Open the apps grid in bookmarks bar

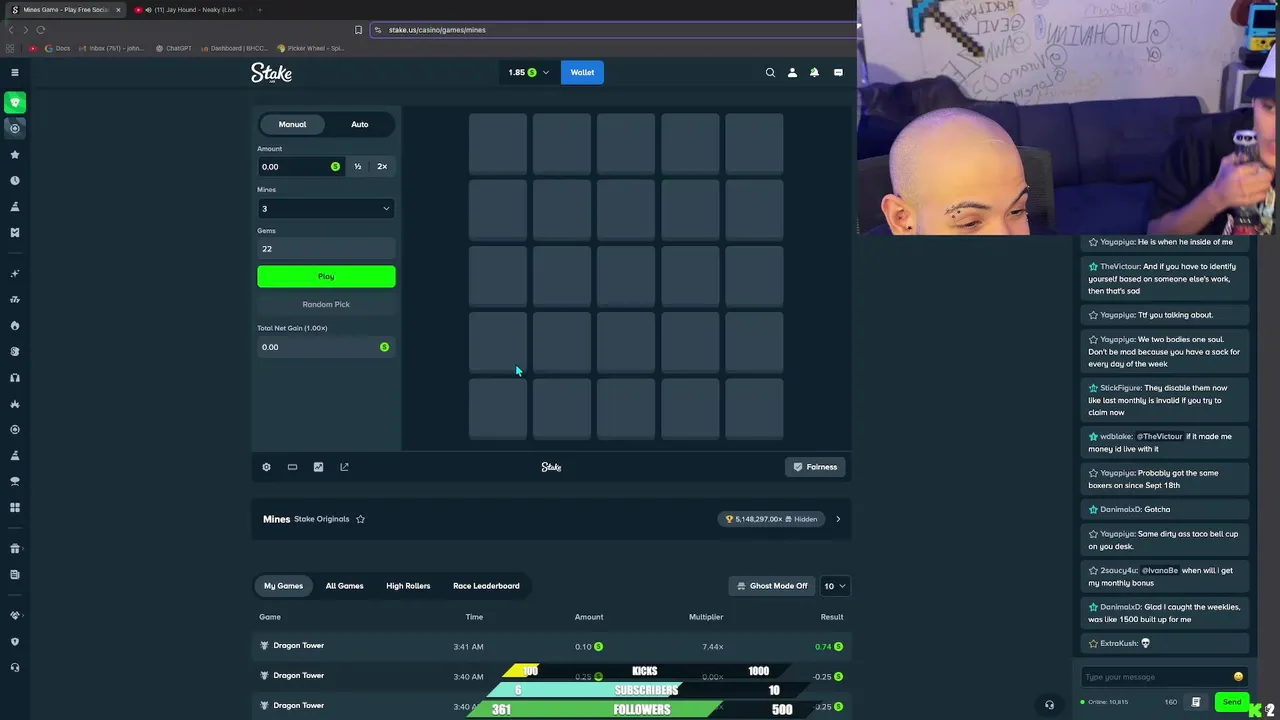coord(11,48)
